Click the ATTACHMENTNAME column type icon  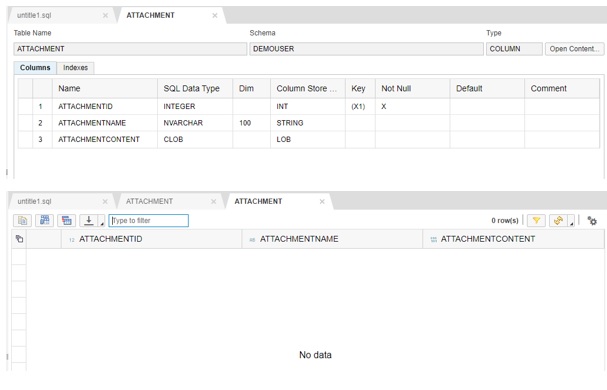click(252, 240)
